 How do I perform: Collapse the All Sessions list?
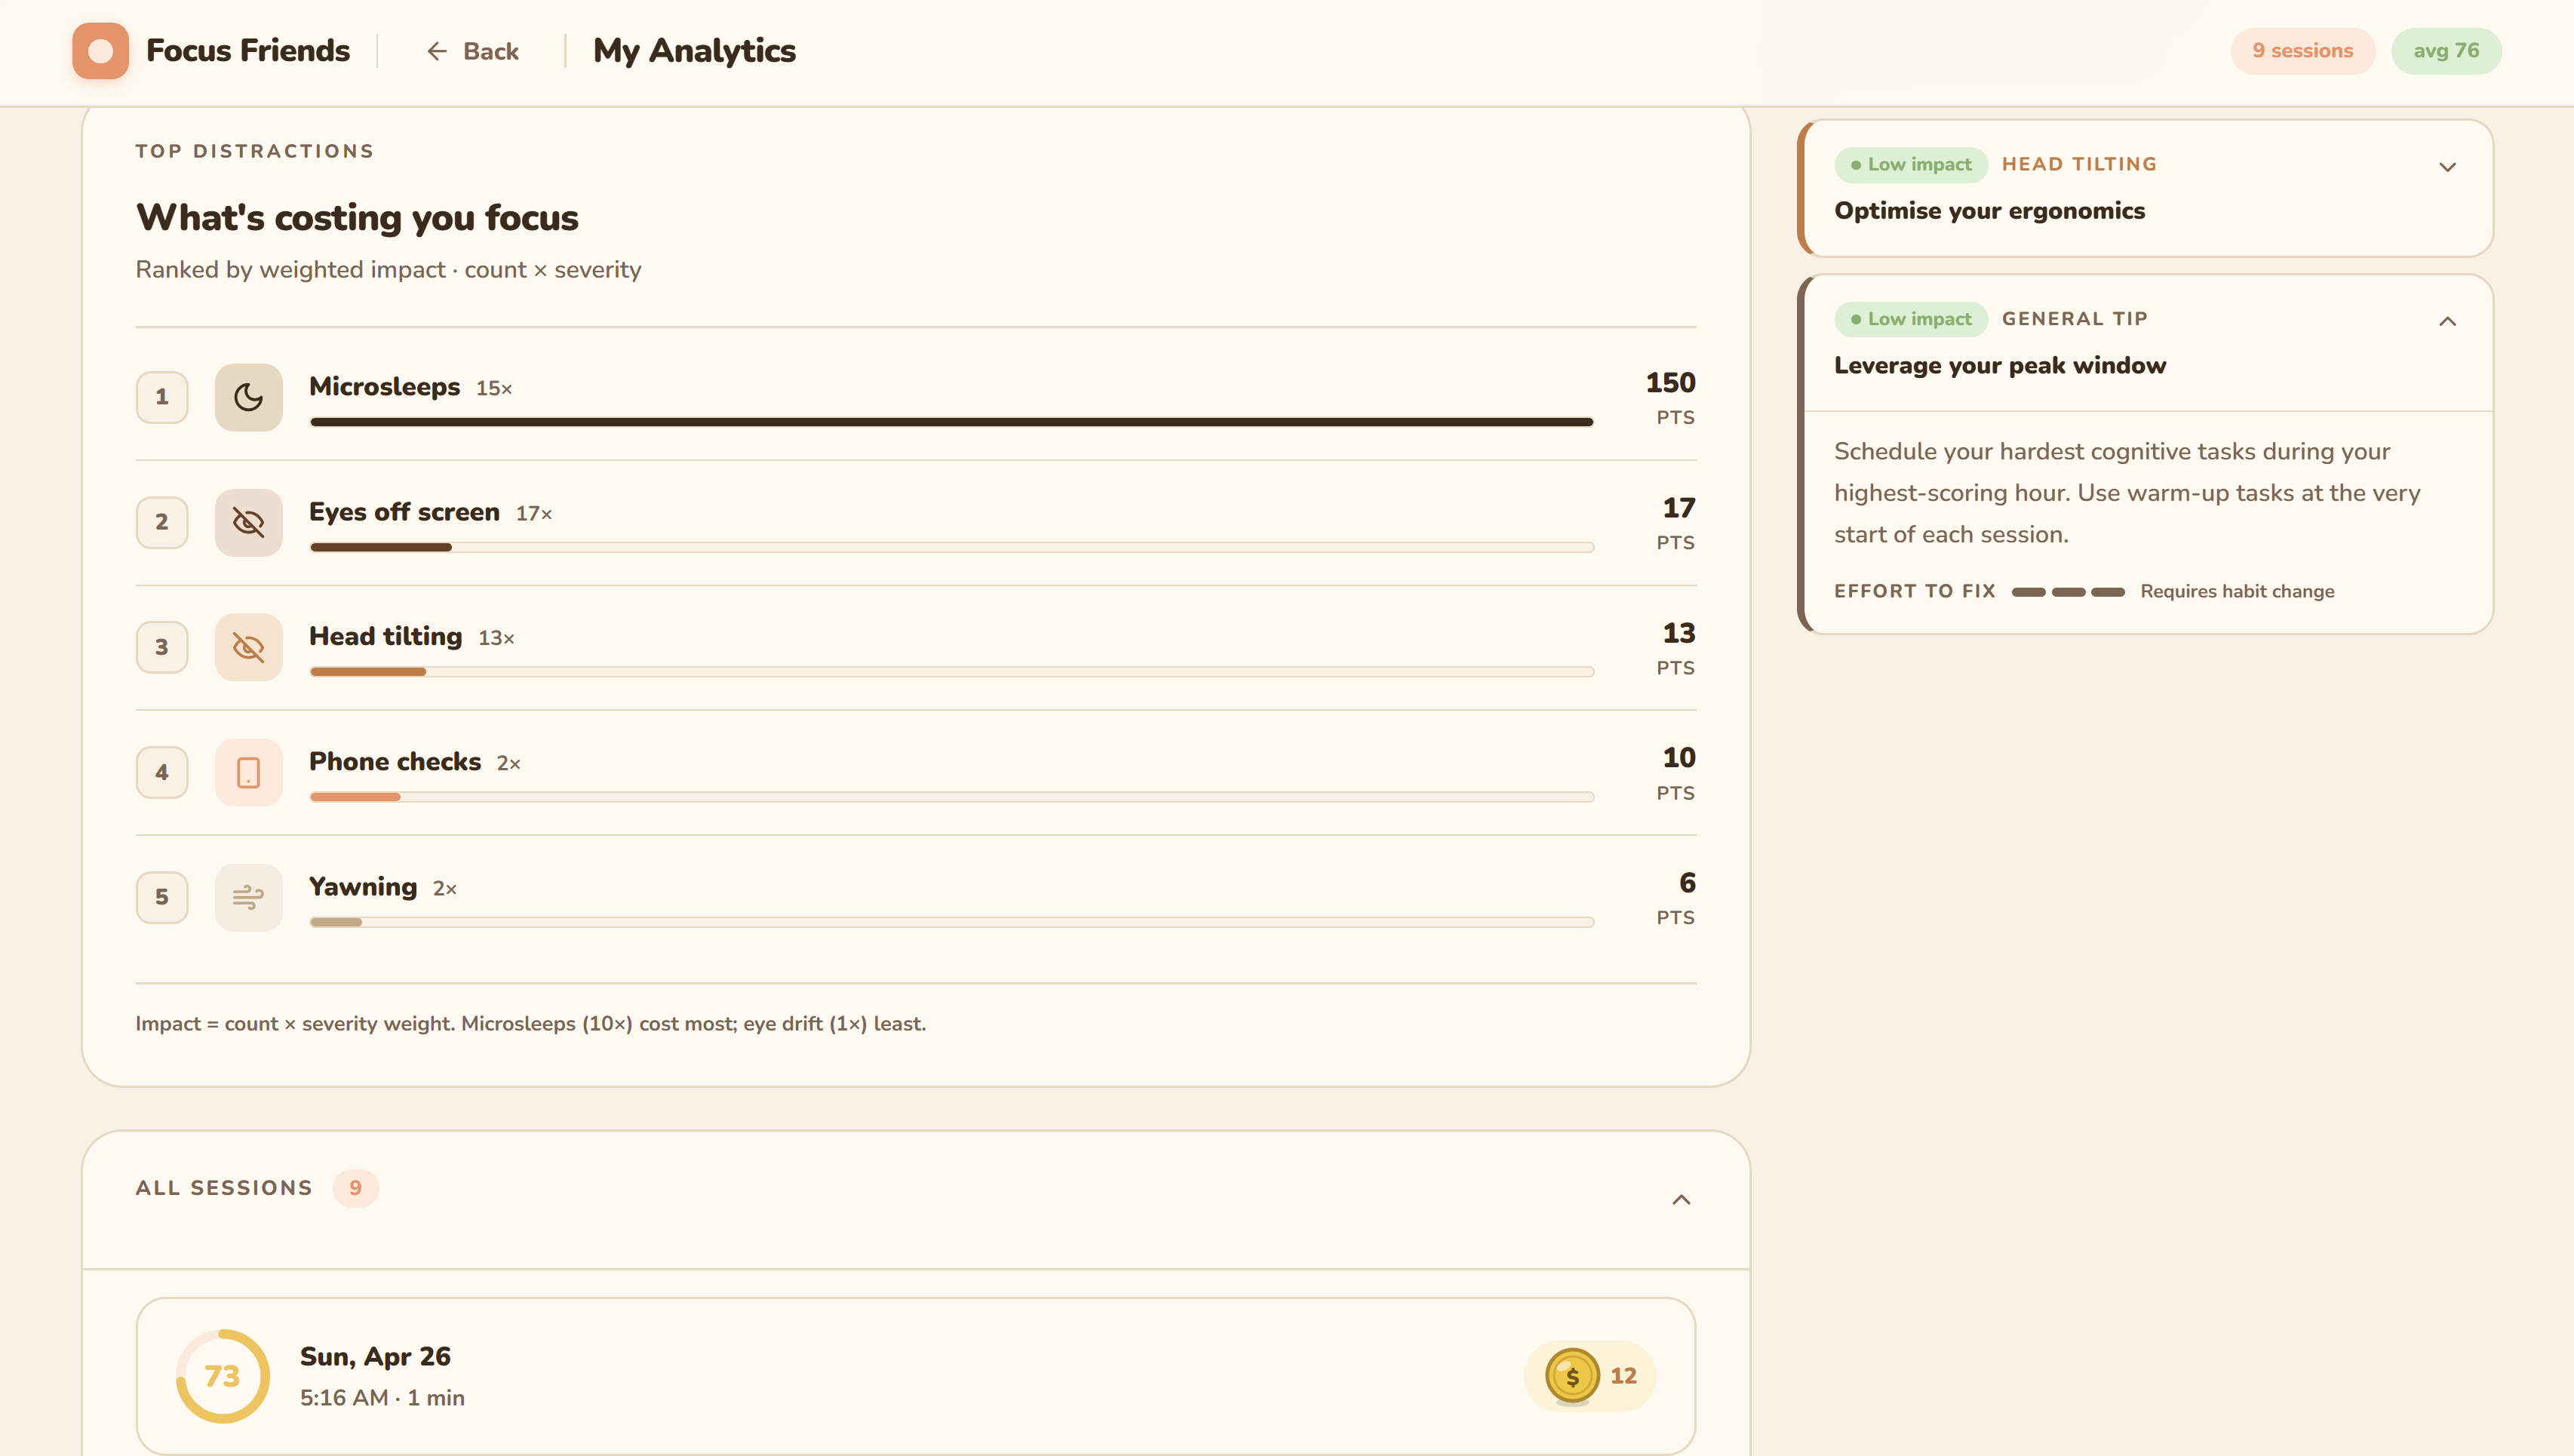click(1681, 1199)
